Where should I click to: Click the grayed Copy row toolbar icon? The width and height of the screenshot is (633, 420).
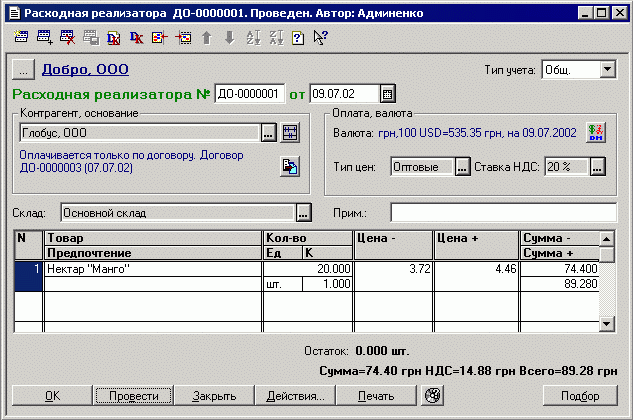91,38
